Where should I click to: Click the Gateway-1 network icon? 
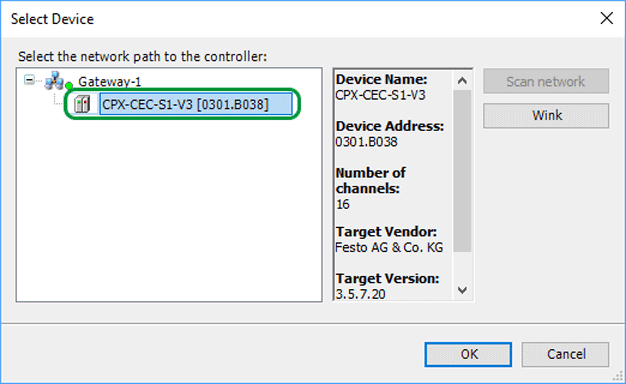pos(55,81)
